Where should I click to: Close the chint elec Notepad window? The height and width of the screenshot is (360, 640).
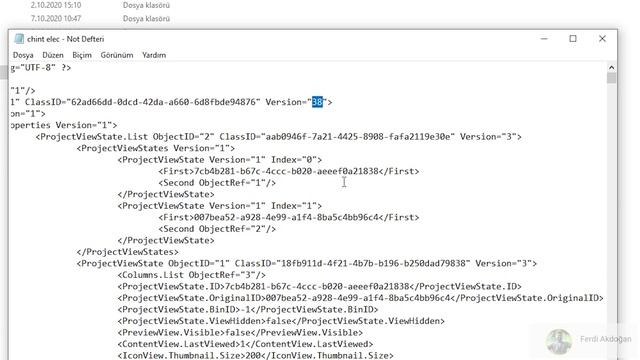point(602,38)
